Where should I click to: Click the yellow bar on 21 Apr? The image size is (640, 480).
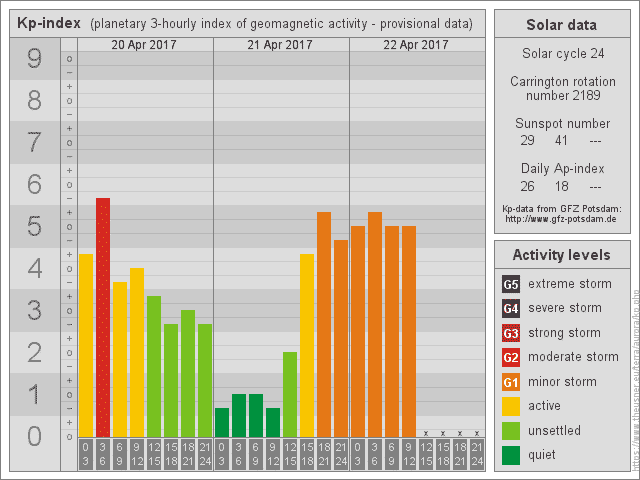click(307, 345)
